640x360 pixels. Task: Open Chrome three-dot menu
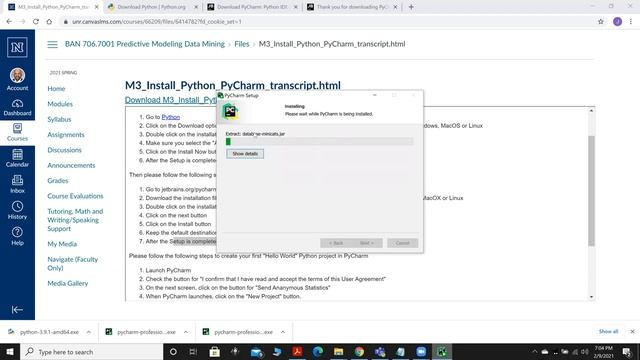pyautogui.click(x=631, y=22)
